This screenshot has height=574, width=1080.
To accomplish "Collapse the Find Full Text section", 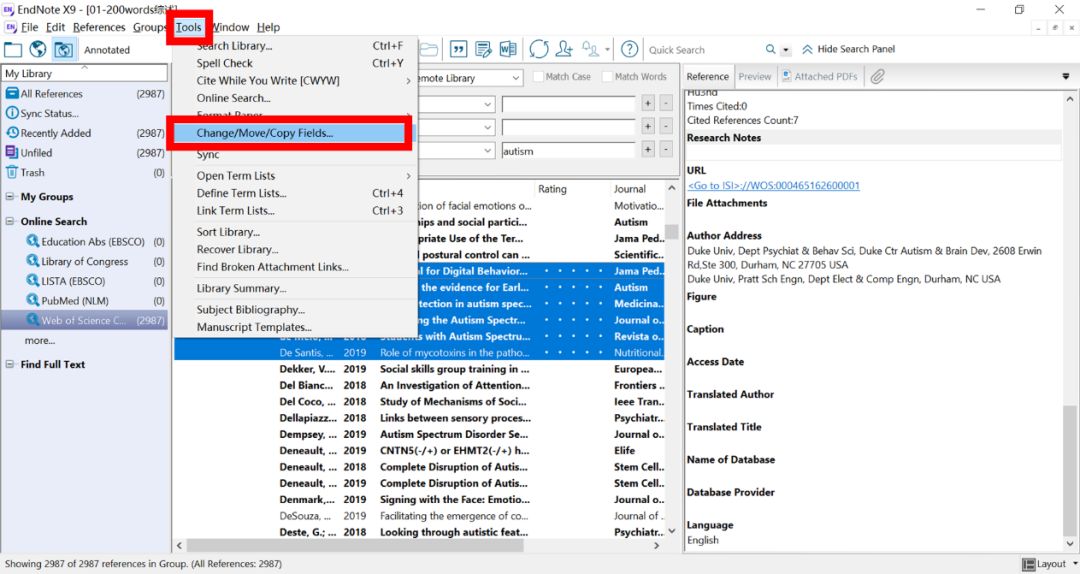I will coord(10,365).
